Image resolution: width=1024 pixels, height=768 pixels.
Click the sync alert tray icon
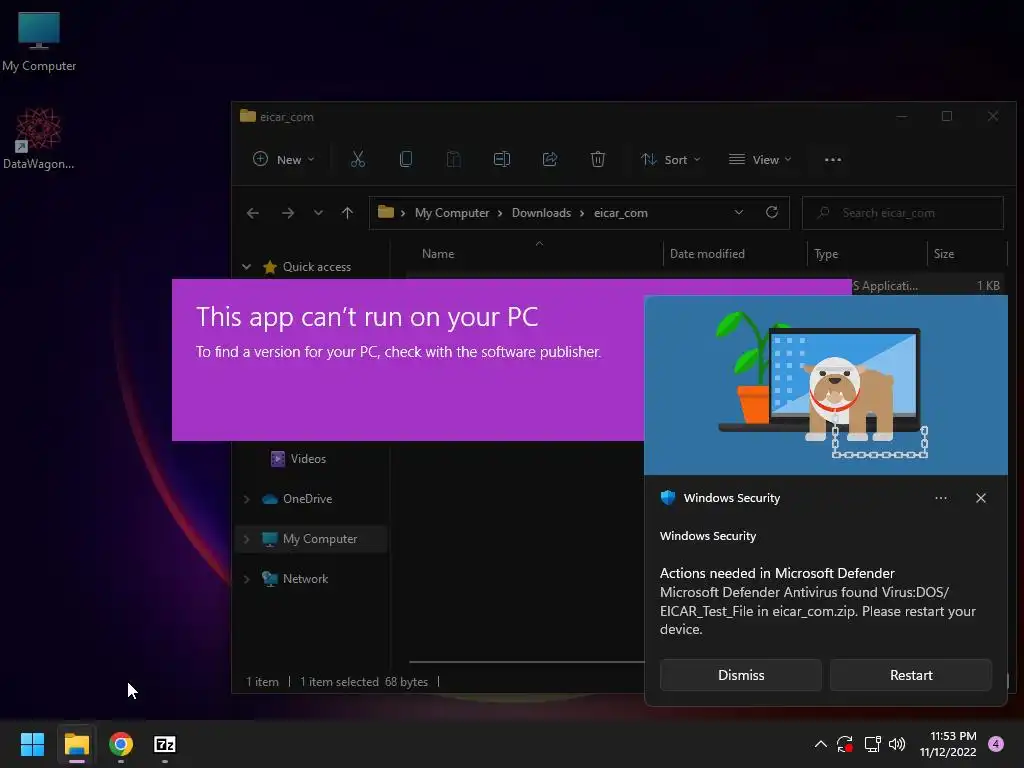pos(845,744)
